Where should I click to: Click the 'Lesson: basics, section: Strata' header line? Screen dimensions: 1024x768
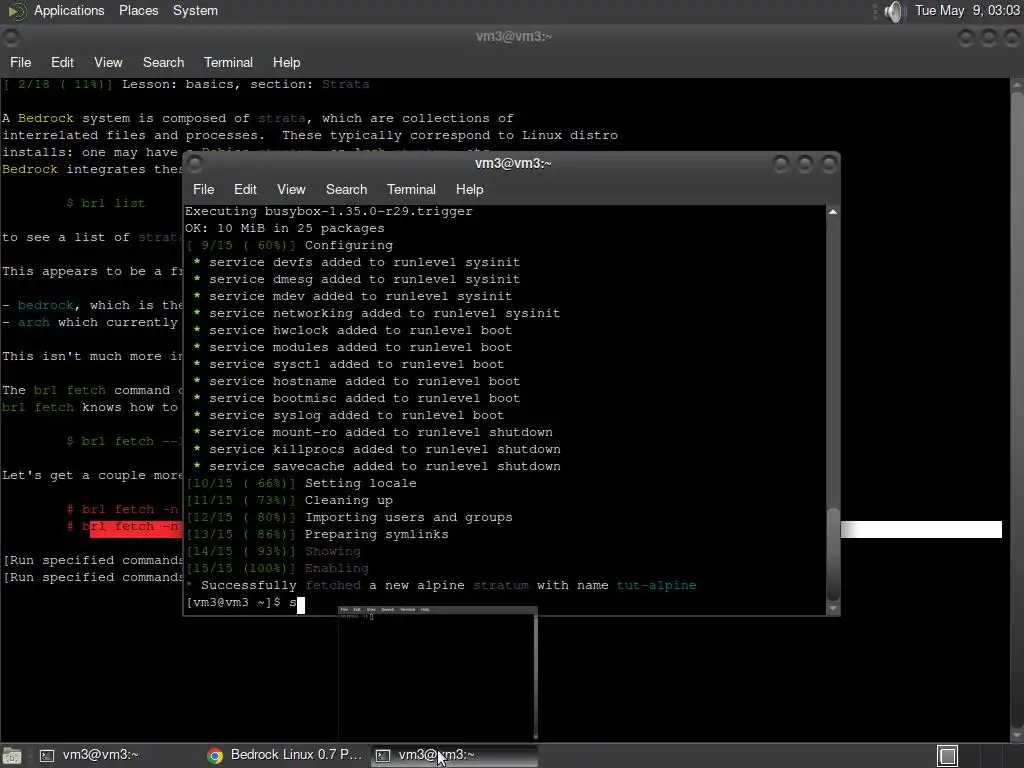point(186,84)
